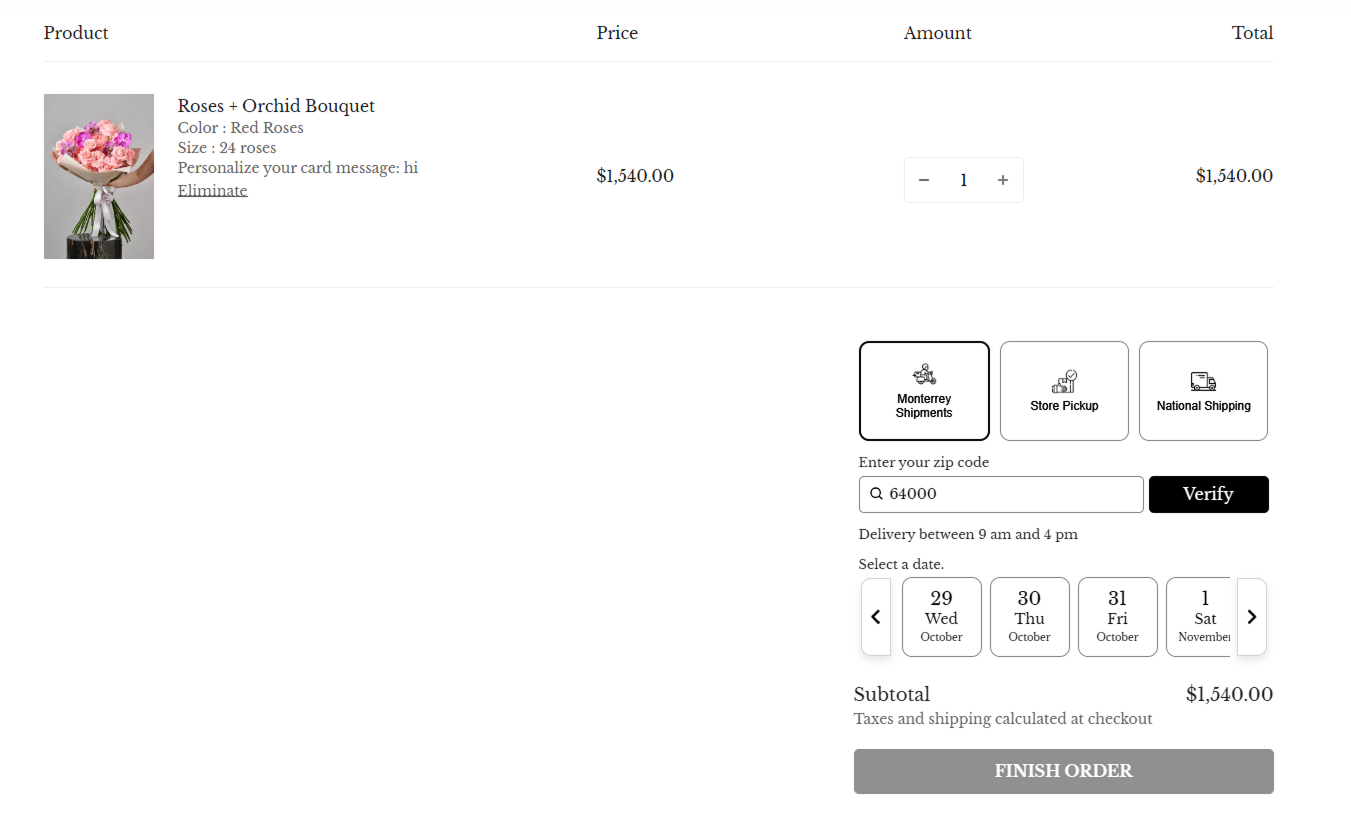Viewport: 1351px width, 824px height.
Task: Increase bouquet quantity with the plus icon
Action: point(1002,180)
